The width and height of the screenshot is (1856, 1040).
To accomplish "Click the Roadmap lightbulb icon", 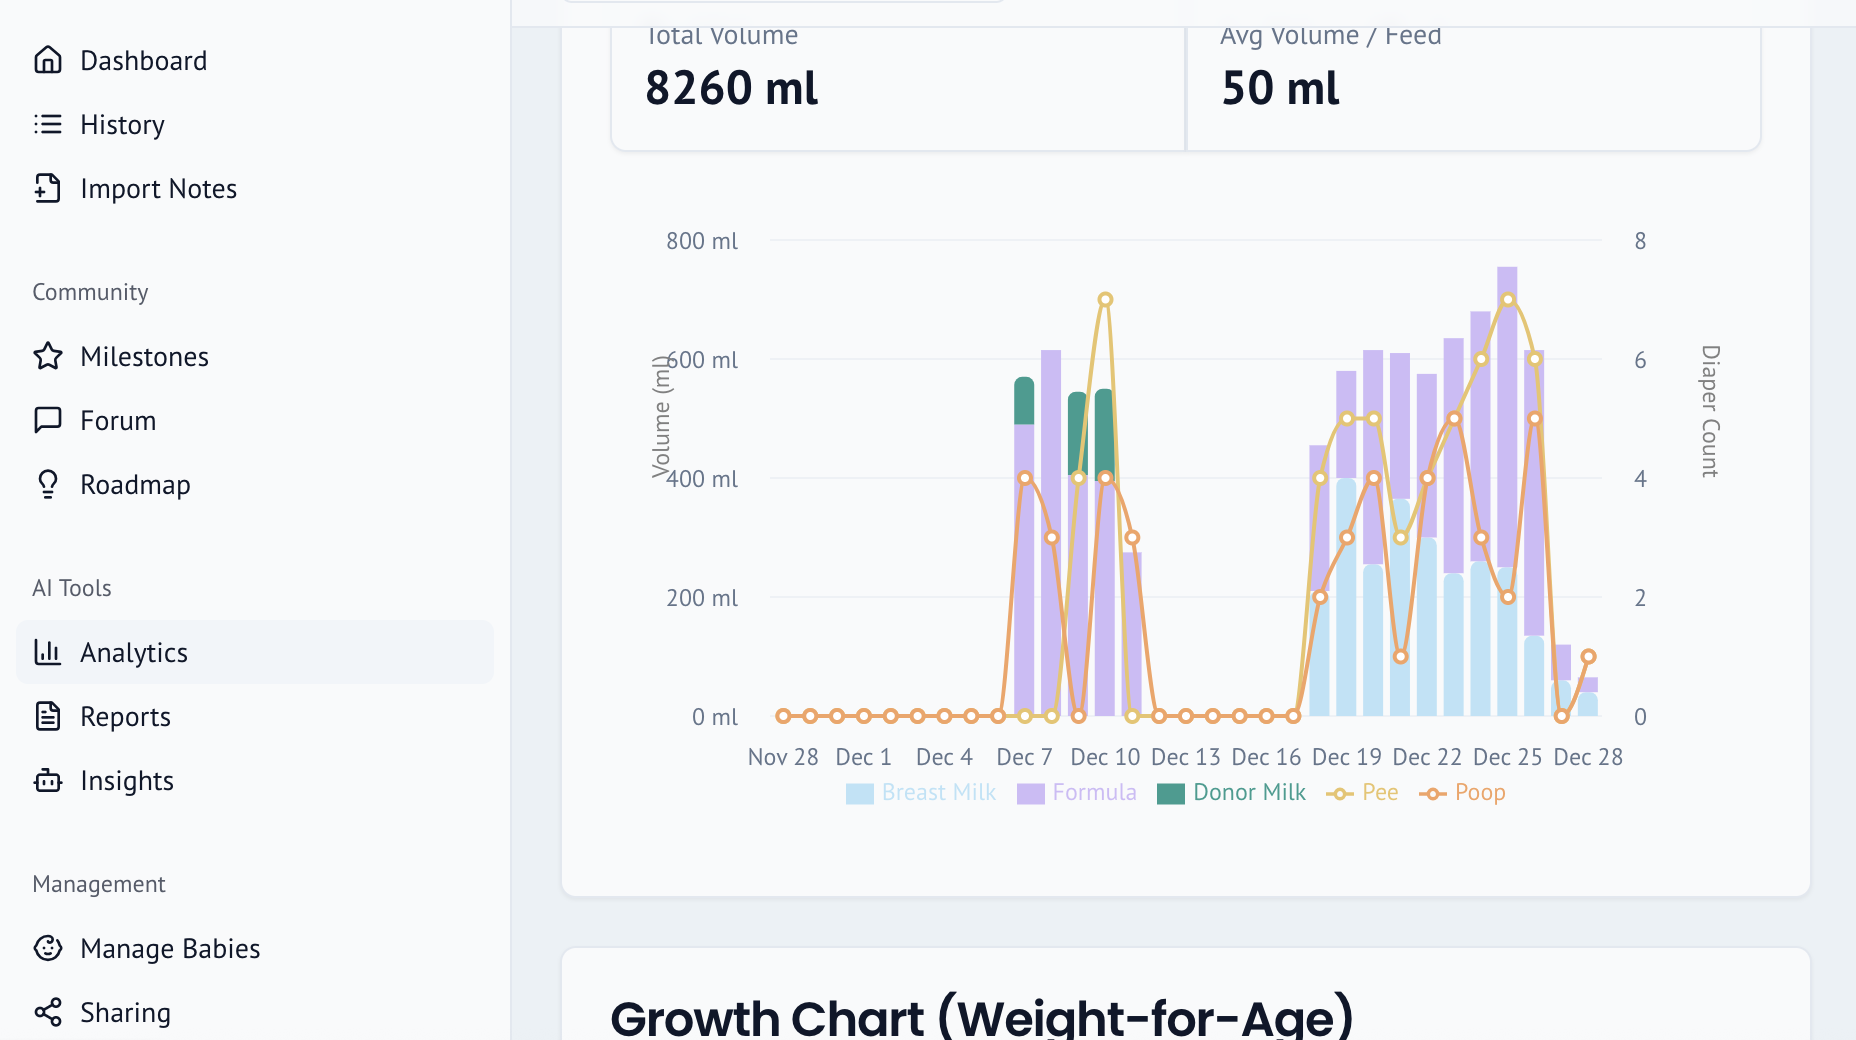I will (48, 484).
